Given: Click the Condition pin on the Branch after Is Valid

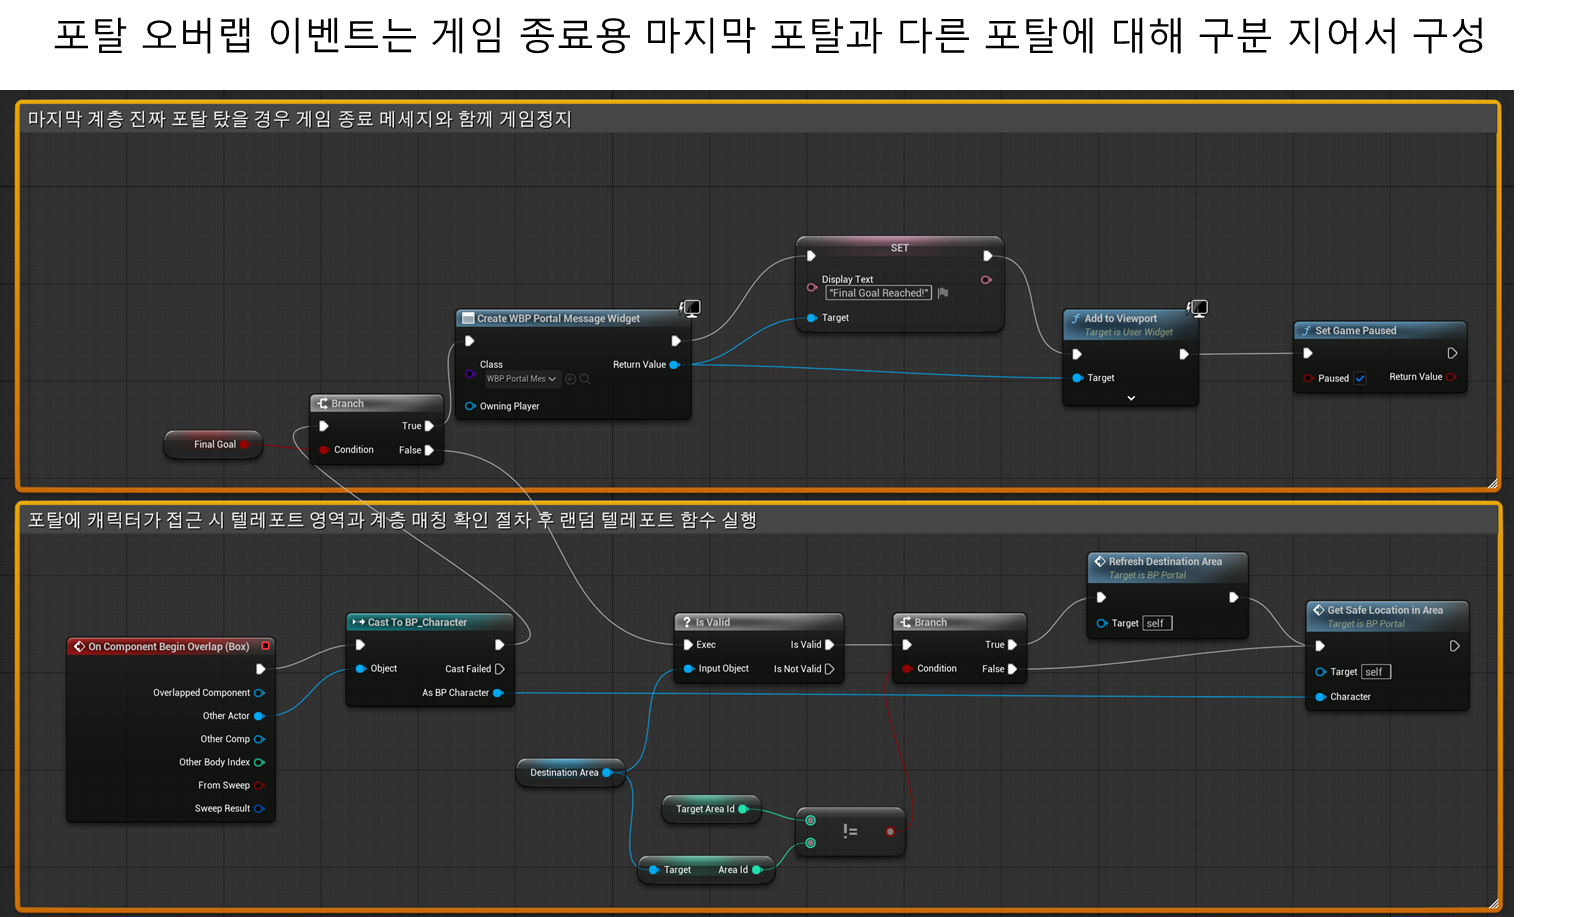Looking at the screenshot, I should 907,669.
